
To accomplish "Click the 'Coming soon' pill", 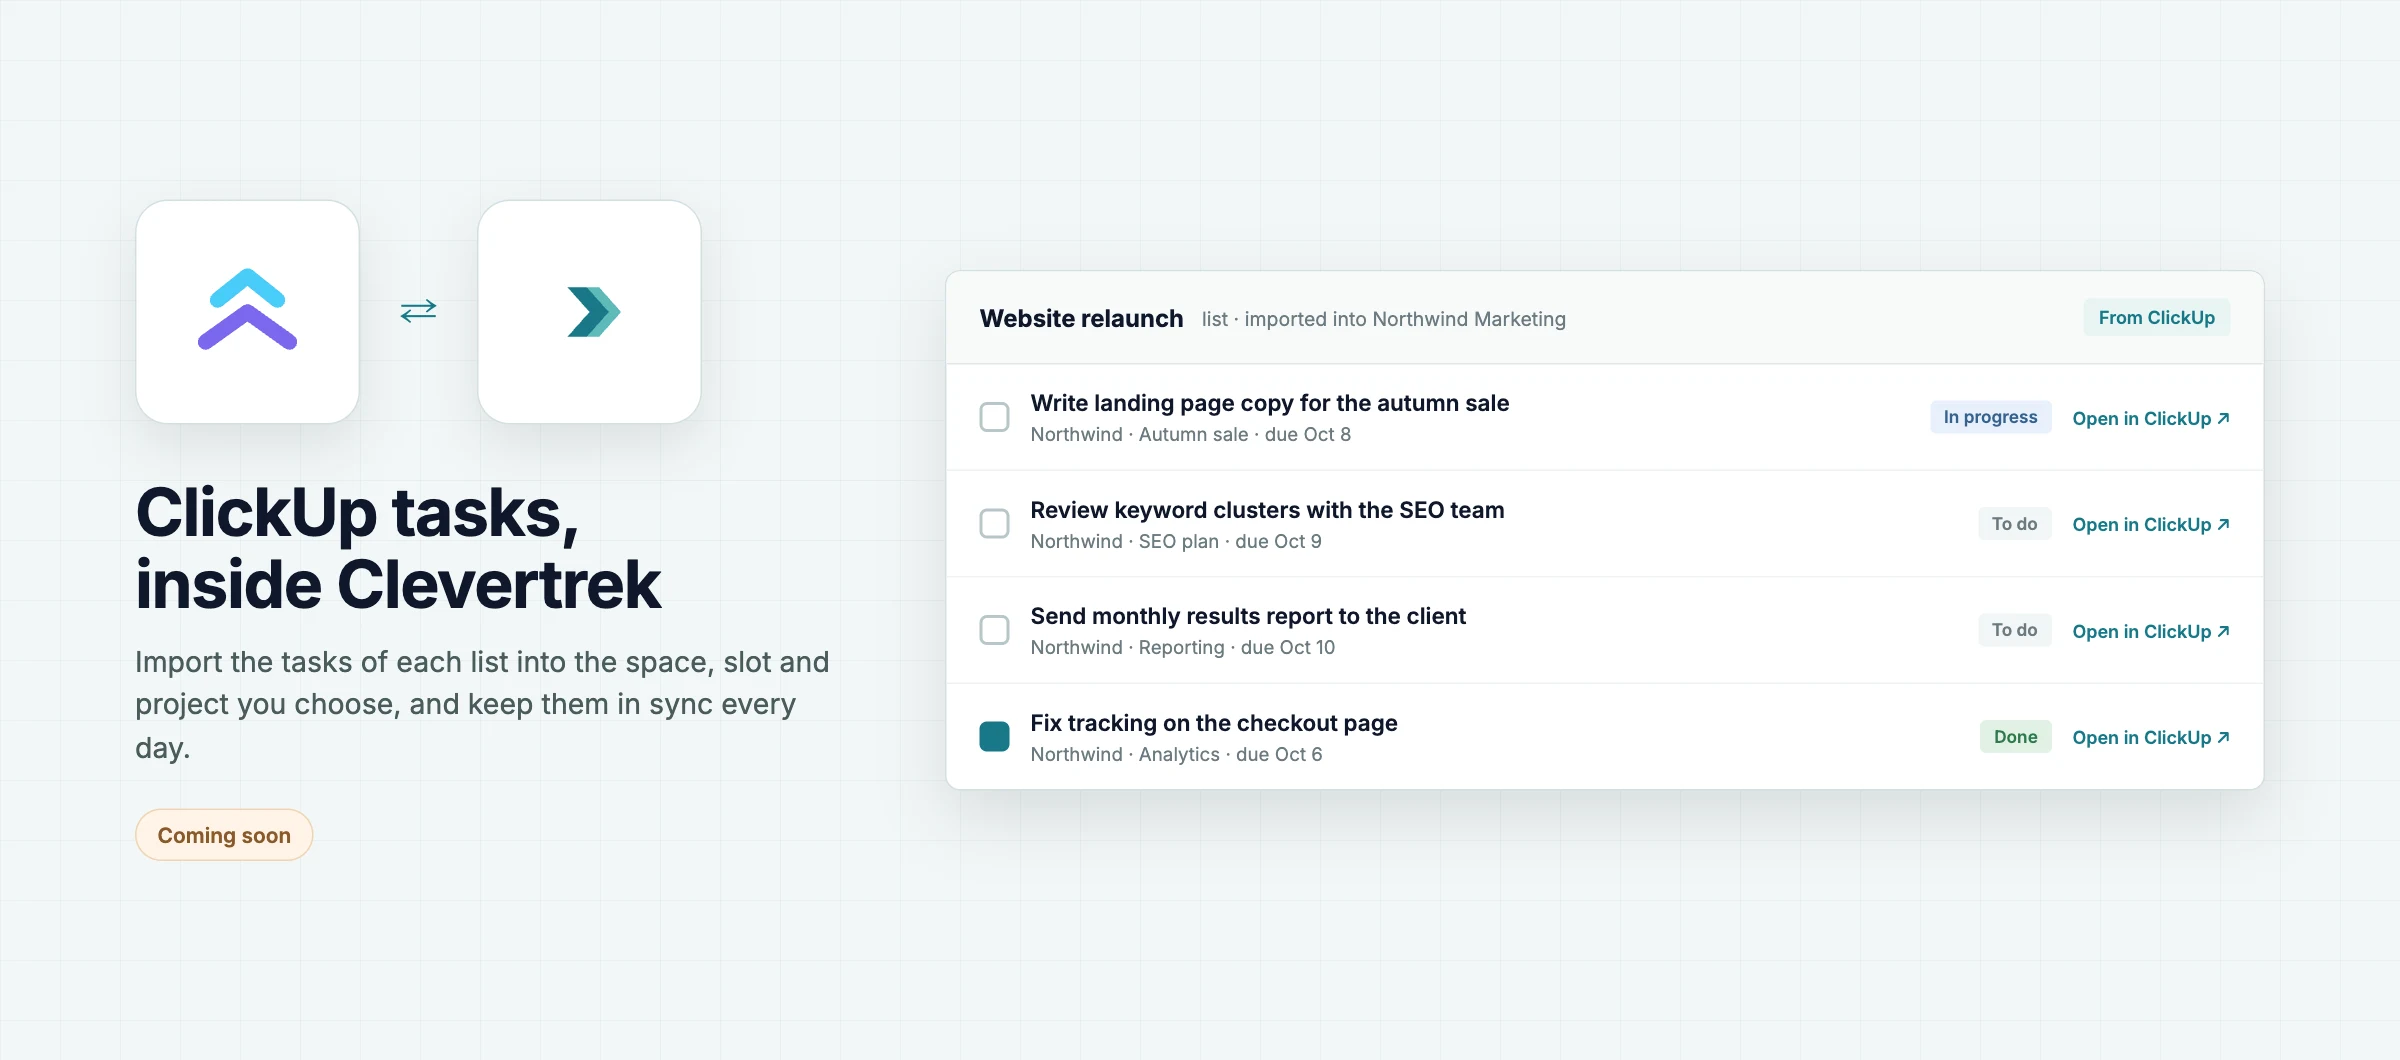I will point(224,835).
